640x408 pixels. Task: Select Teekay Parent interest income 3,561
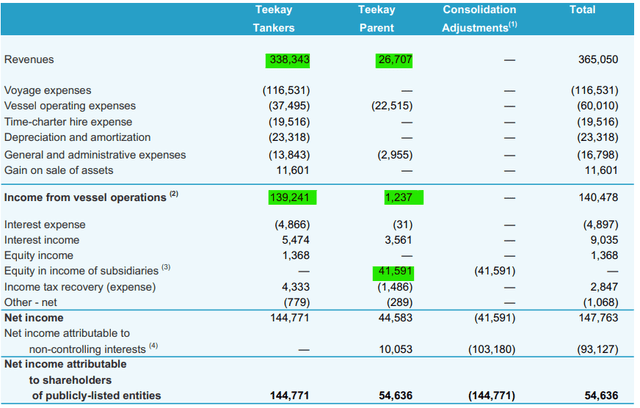[x=398, y=240]
